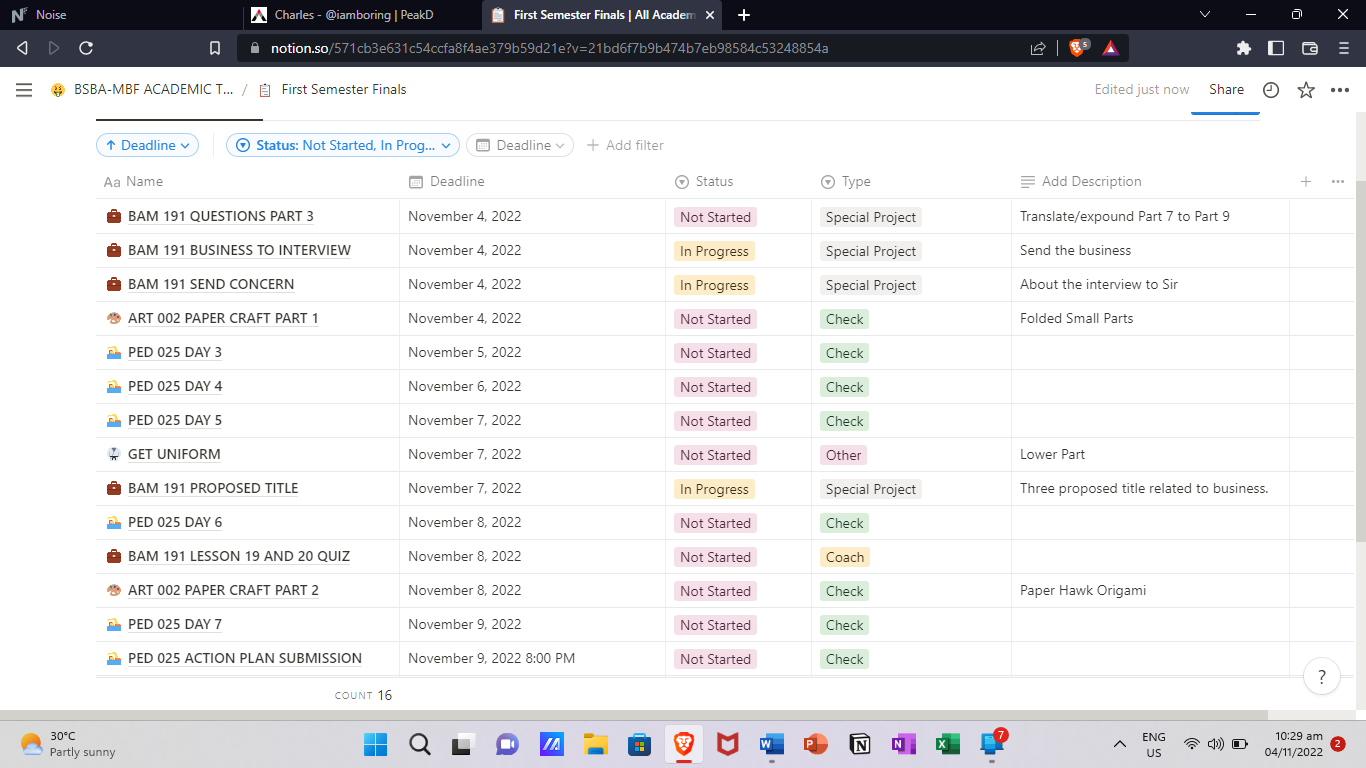Click the share page icon in address bar

click(x=1038, y=48)
